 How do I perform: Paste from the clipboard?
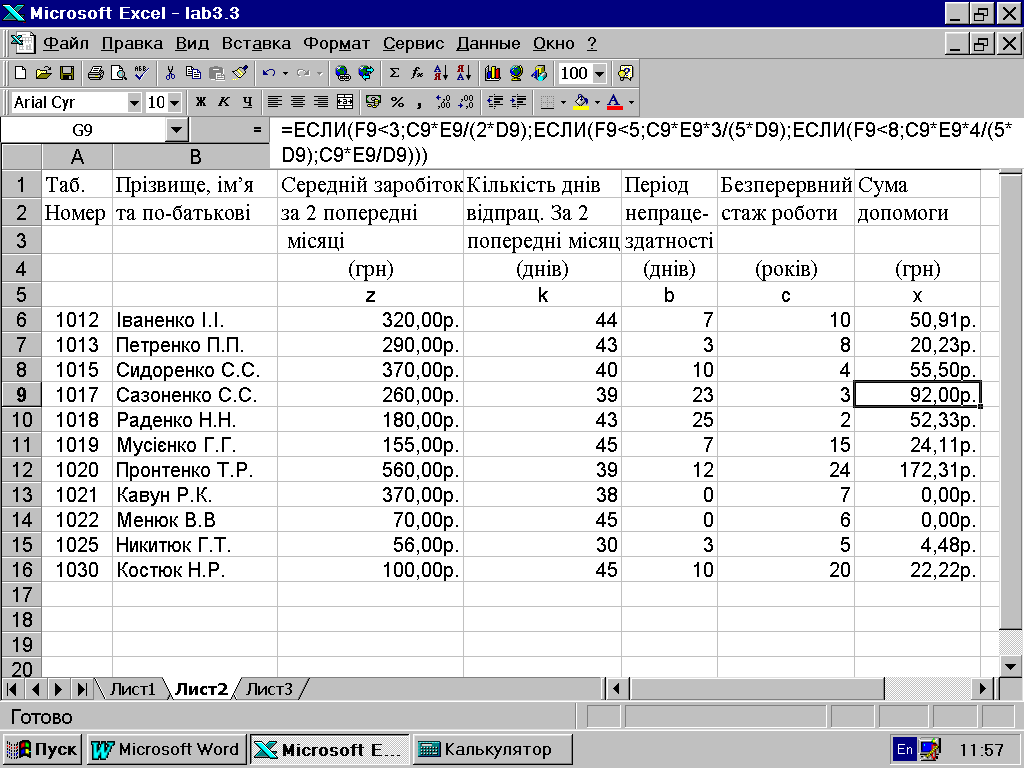click(216, 73)
